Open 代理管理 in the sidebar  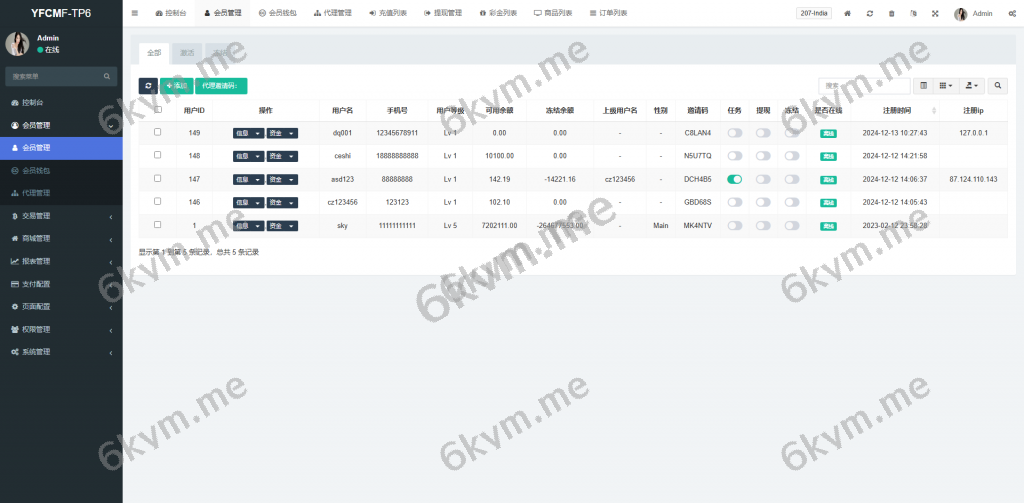pos(61,193)
